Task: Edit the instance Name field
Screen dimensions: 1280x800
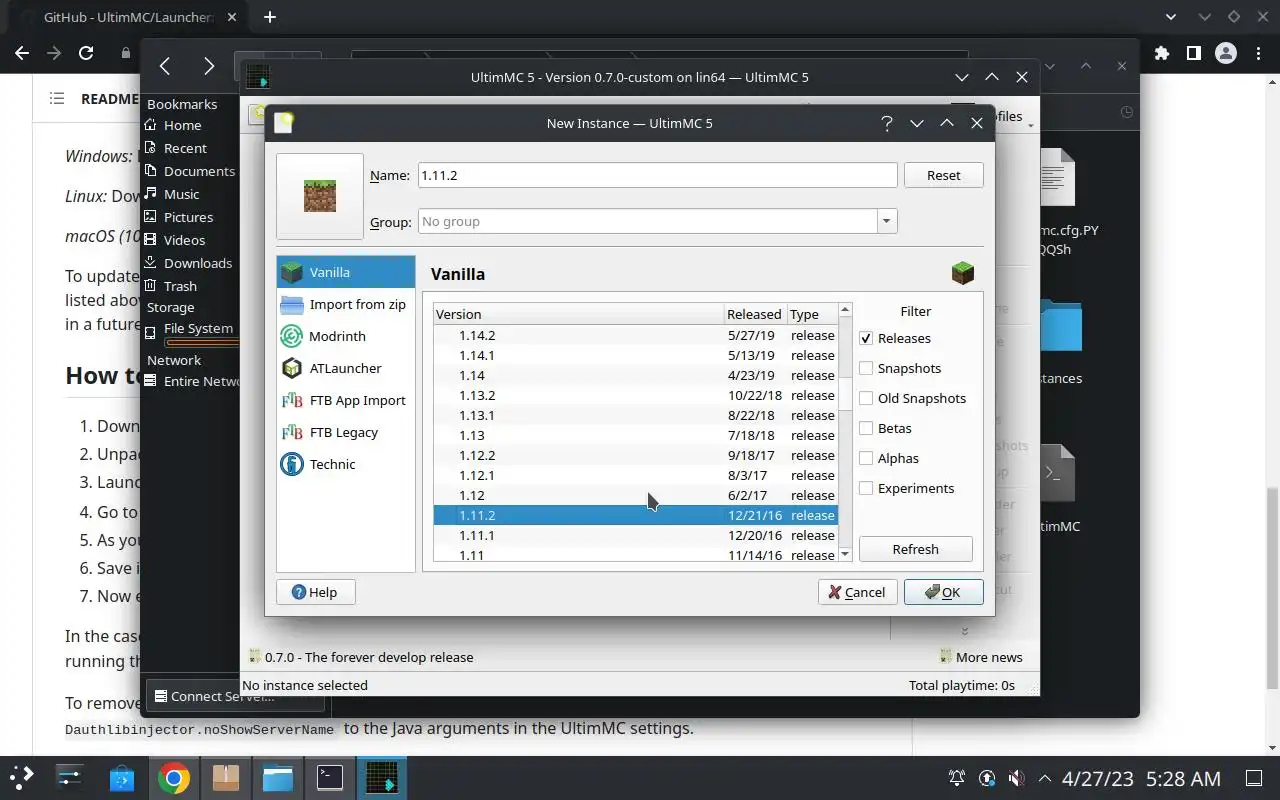Action: pos(657,175)
